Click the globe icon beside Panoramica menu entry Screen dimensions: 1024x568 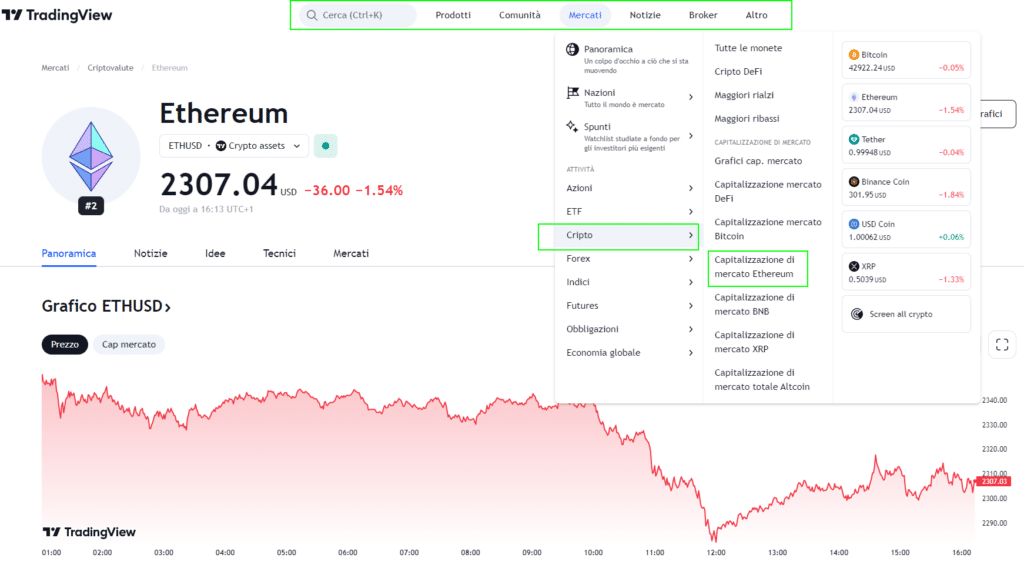point(572,50)
